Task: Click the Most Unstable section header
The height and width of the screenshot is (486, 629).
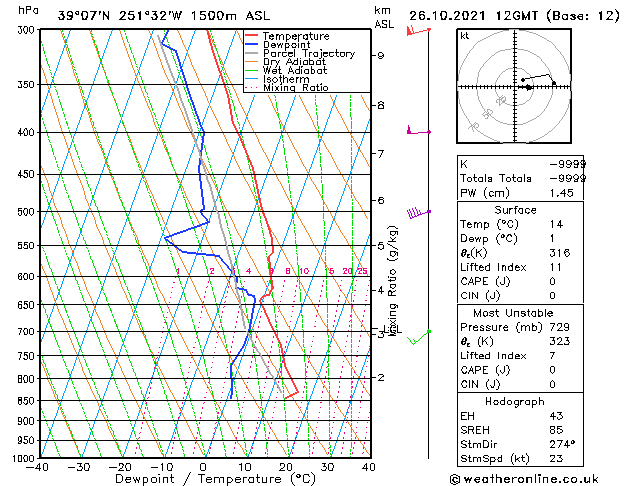Action: 513,313
